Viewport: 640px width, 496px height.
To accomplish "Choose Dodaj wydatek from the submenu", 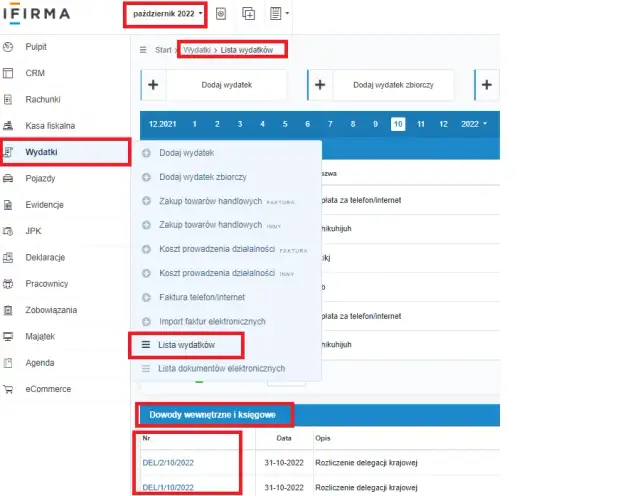I will (187, 153).
